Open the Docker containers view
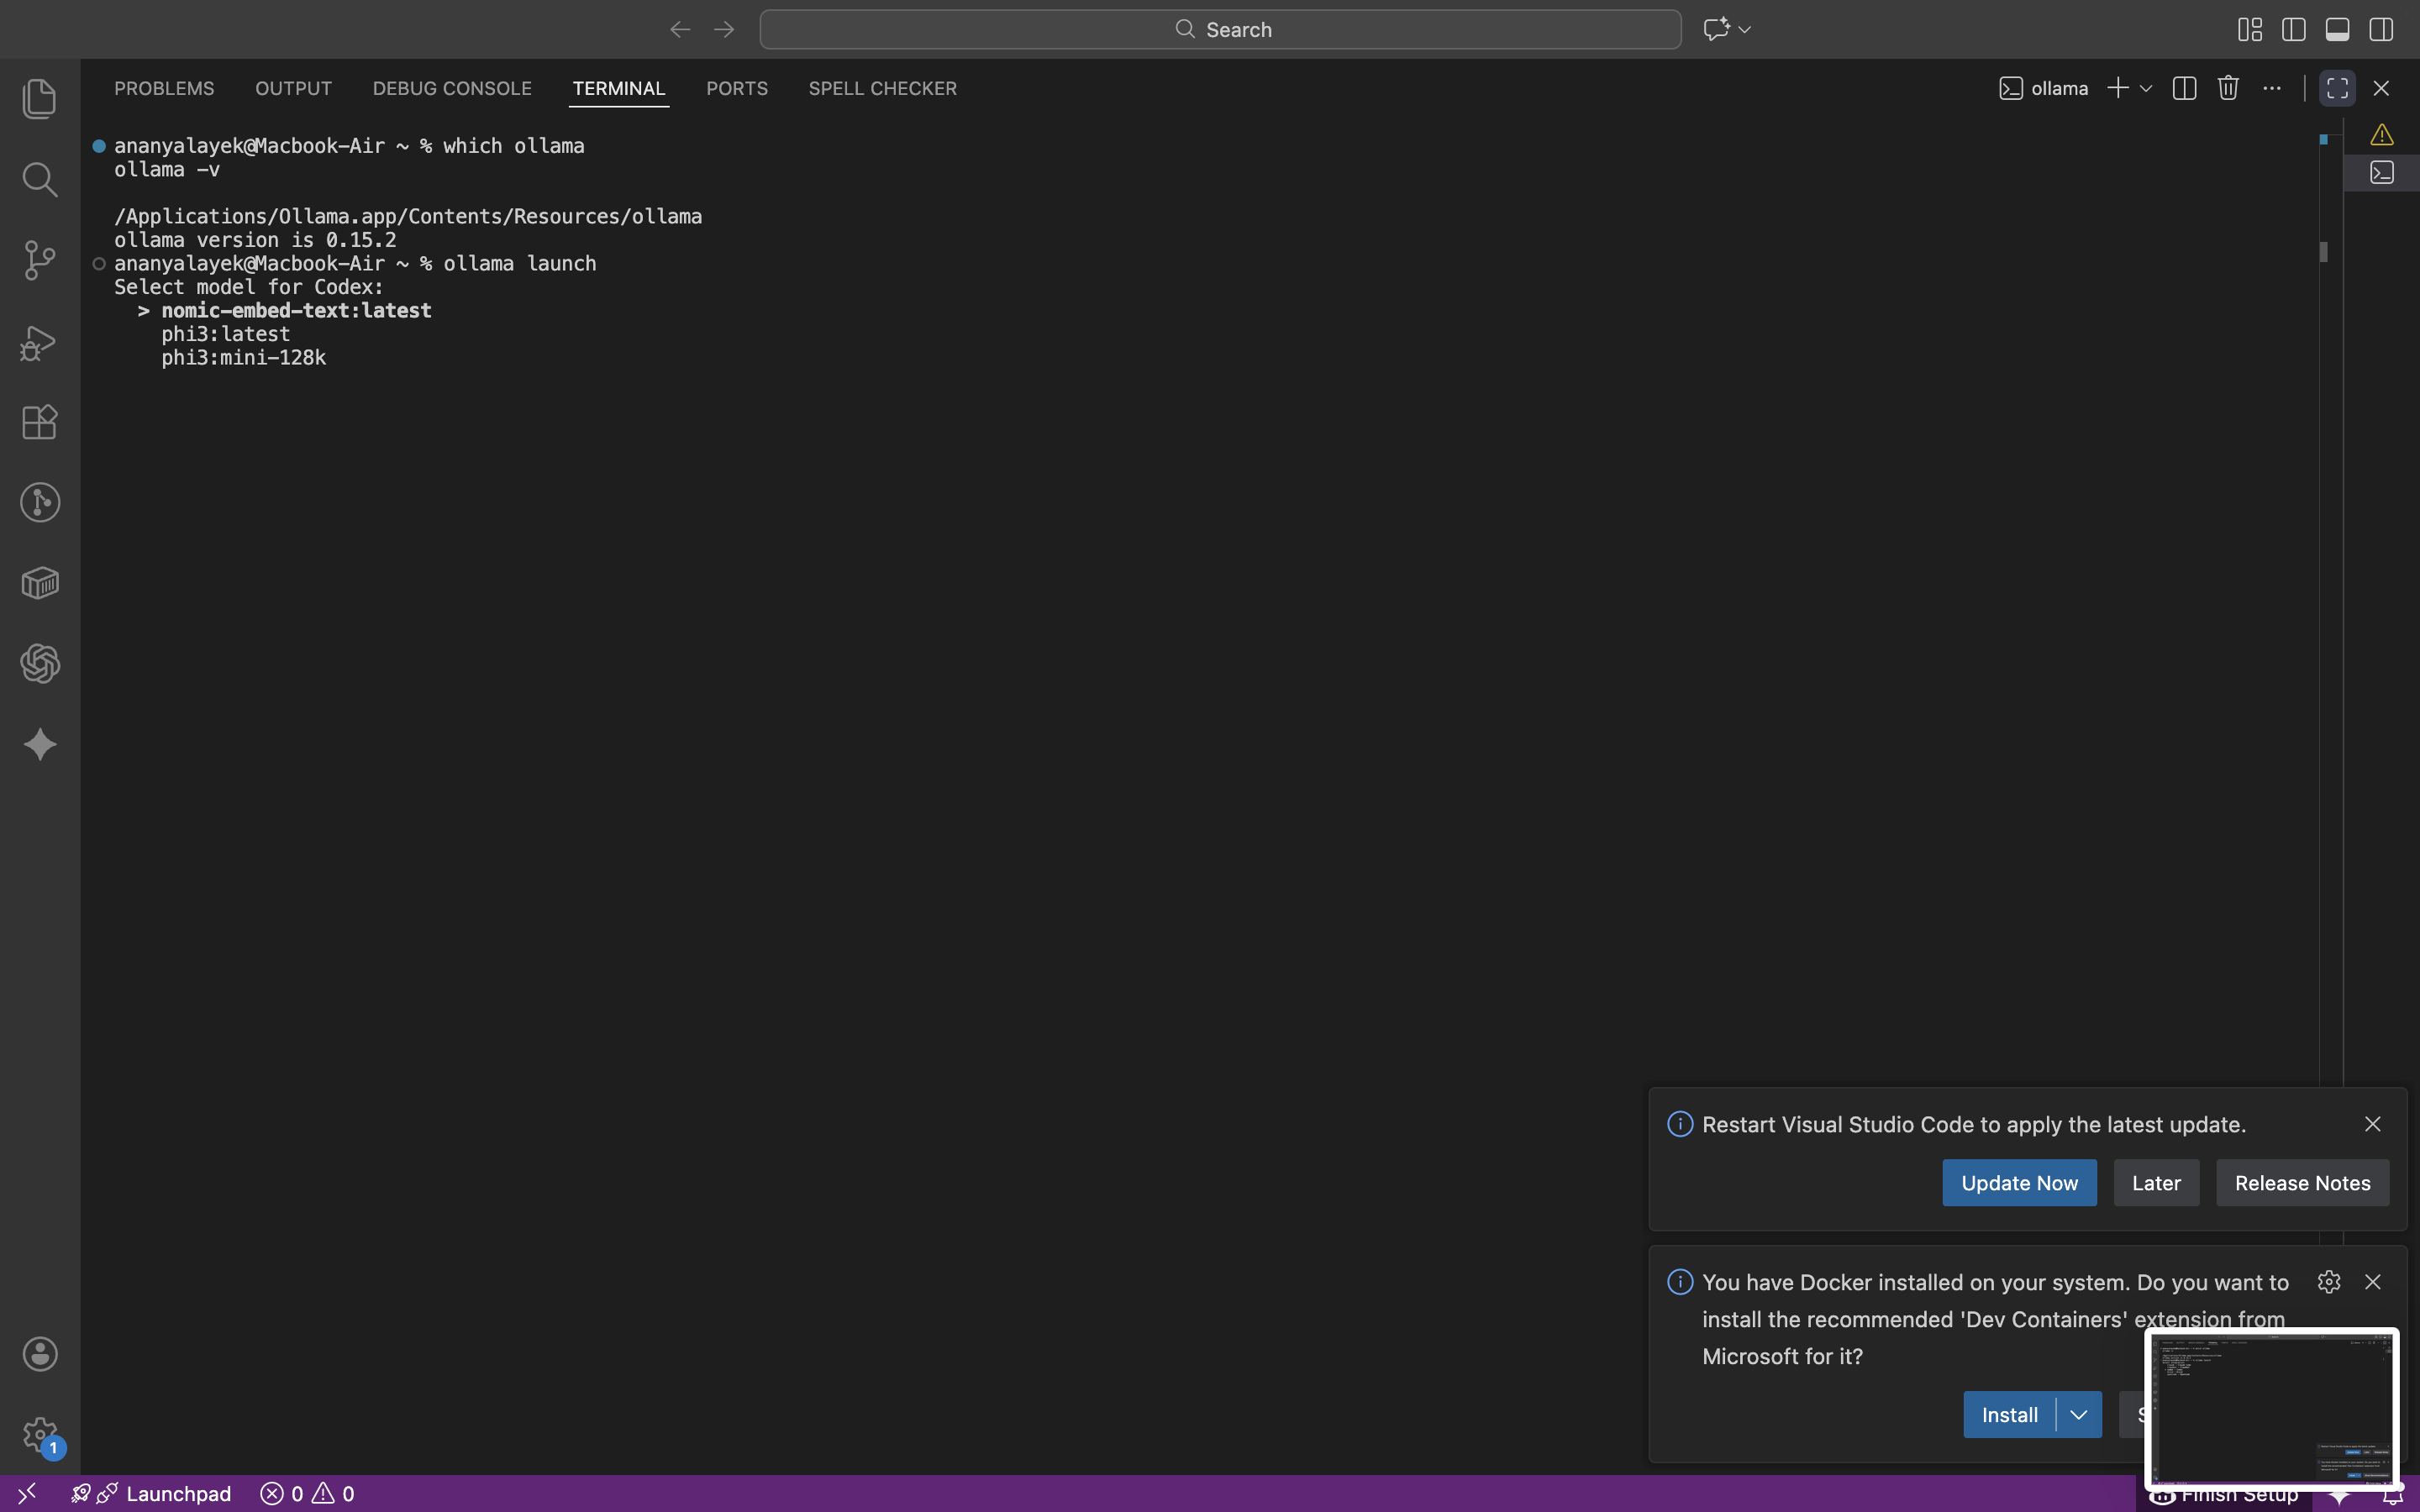The height and width of the screenshot is (1512, 2420). tap(40, 583)
